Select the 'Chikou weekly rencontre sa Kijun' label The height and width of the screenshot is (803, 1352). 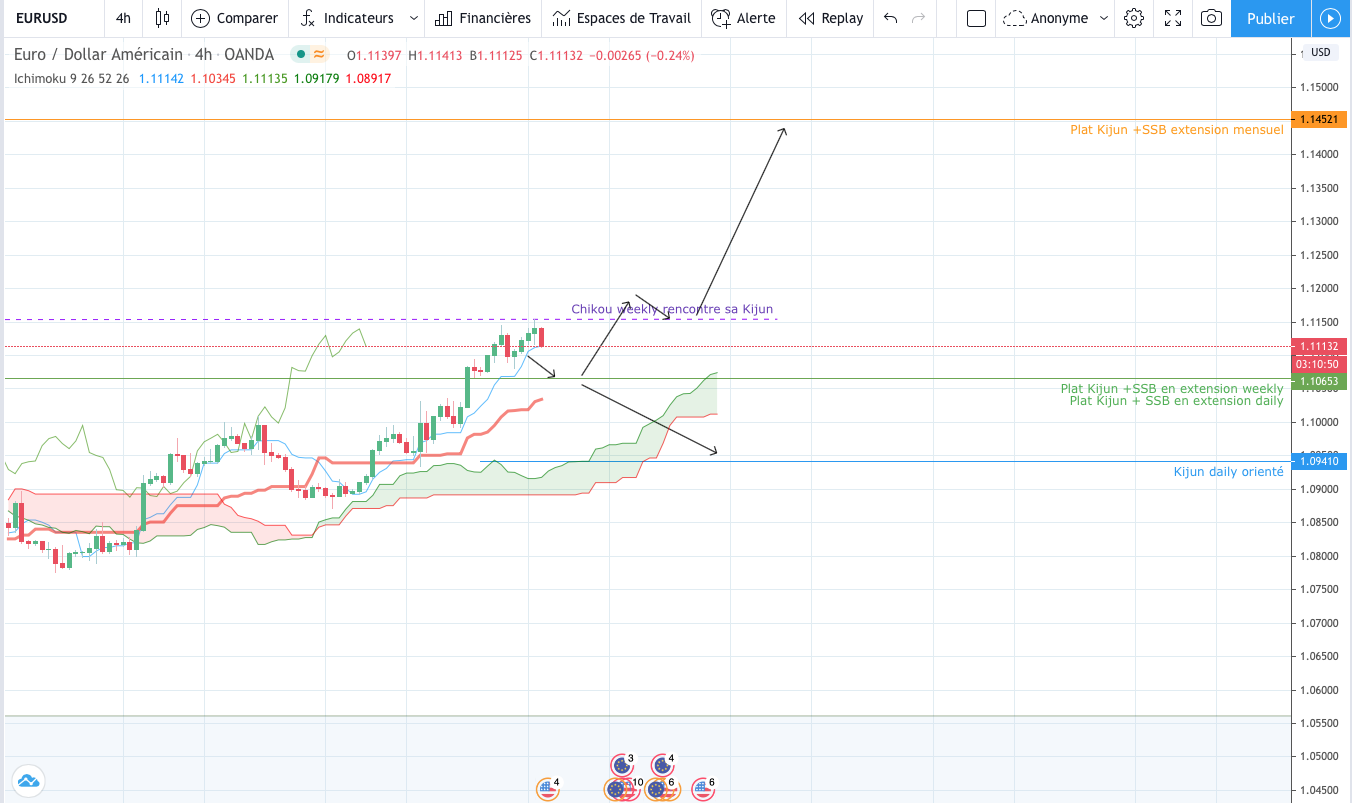[672, 309]
